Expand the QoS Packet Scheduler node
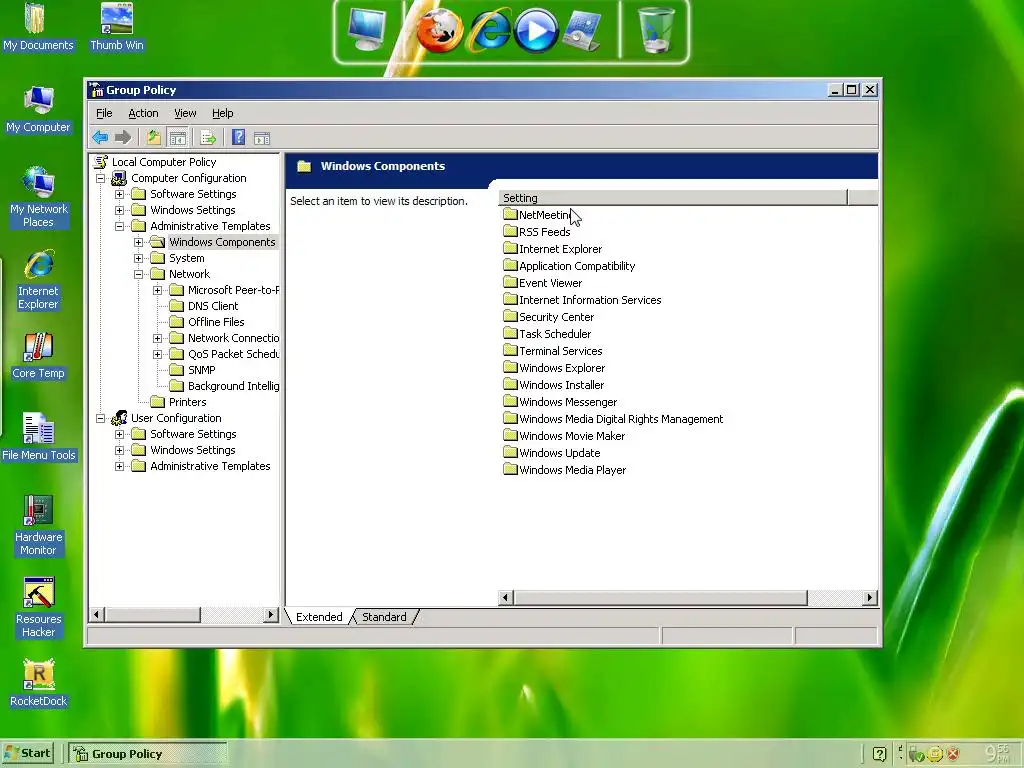The width and height of the screenshot is (1024, 768). coord(157,355)
